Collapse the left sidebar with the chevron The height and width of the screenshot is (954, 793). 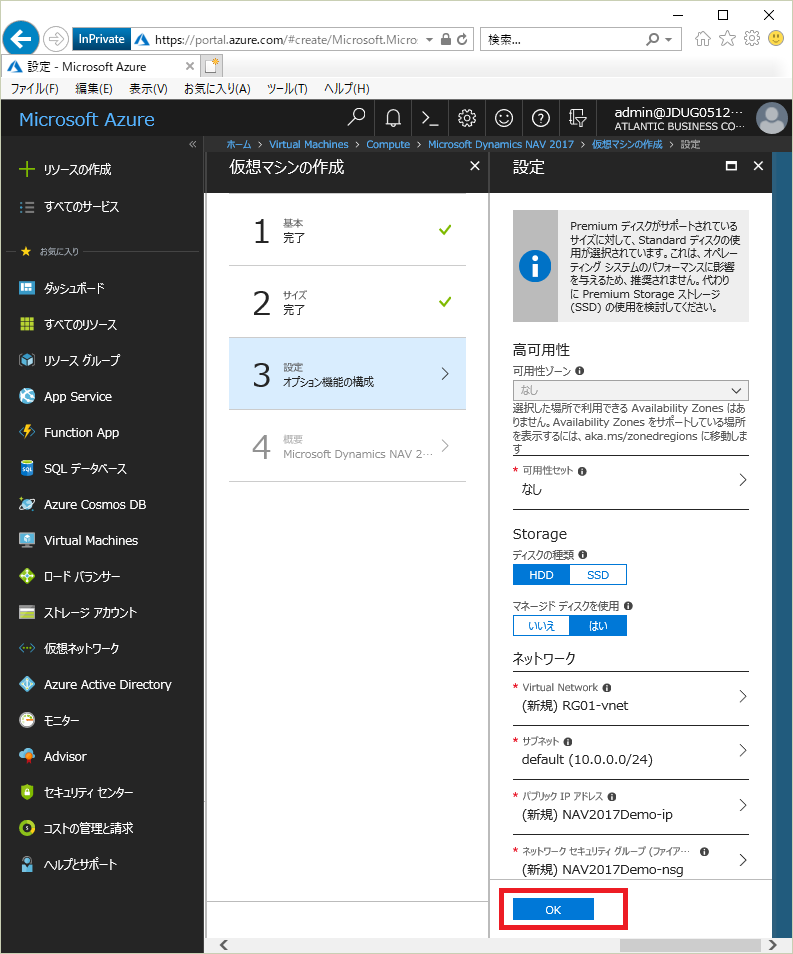(192, 144)
